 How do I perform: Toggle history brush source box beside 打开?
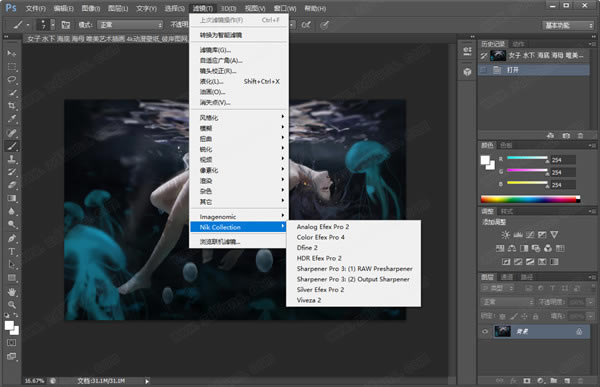tap(484, 70)
